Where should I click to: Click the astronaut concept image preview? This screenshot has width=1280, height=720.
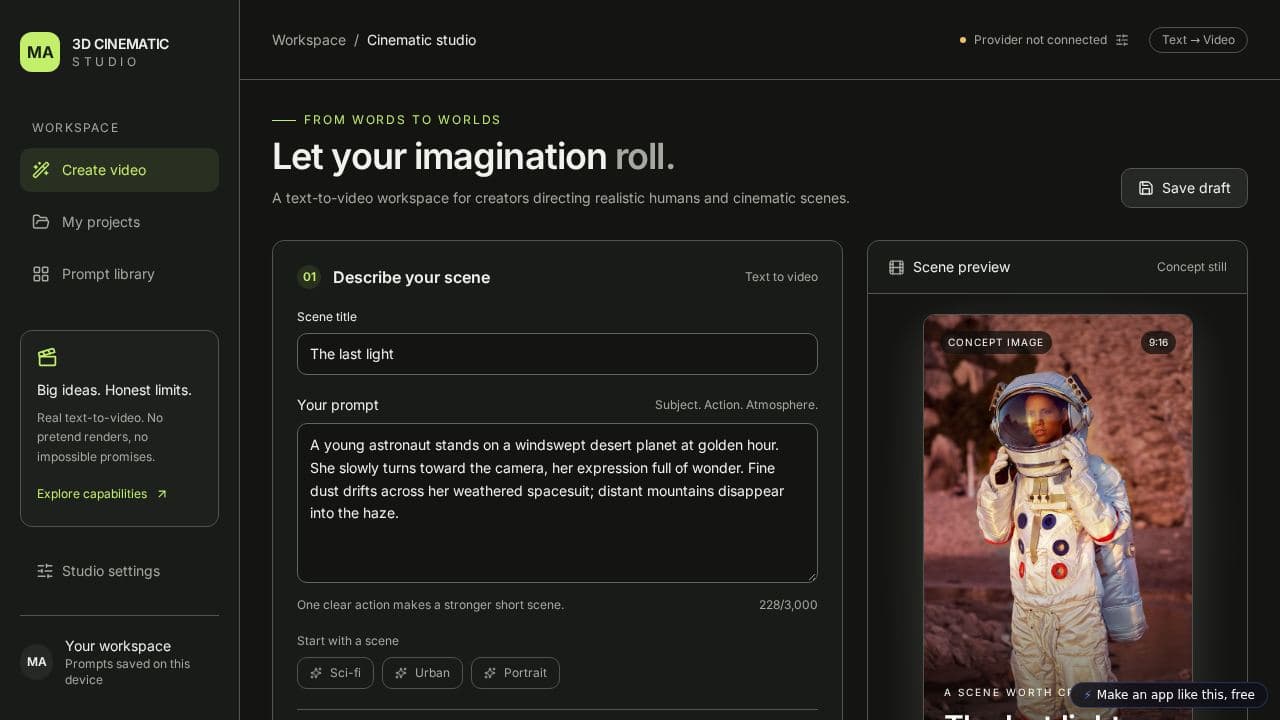pyautogui.click(x=1058, y=517)
